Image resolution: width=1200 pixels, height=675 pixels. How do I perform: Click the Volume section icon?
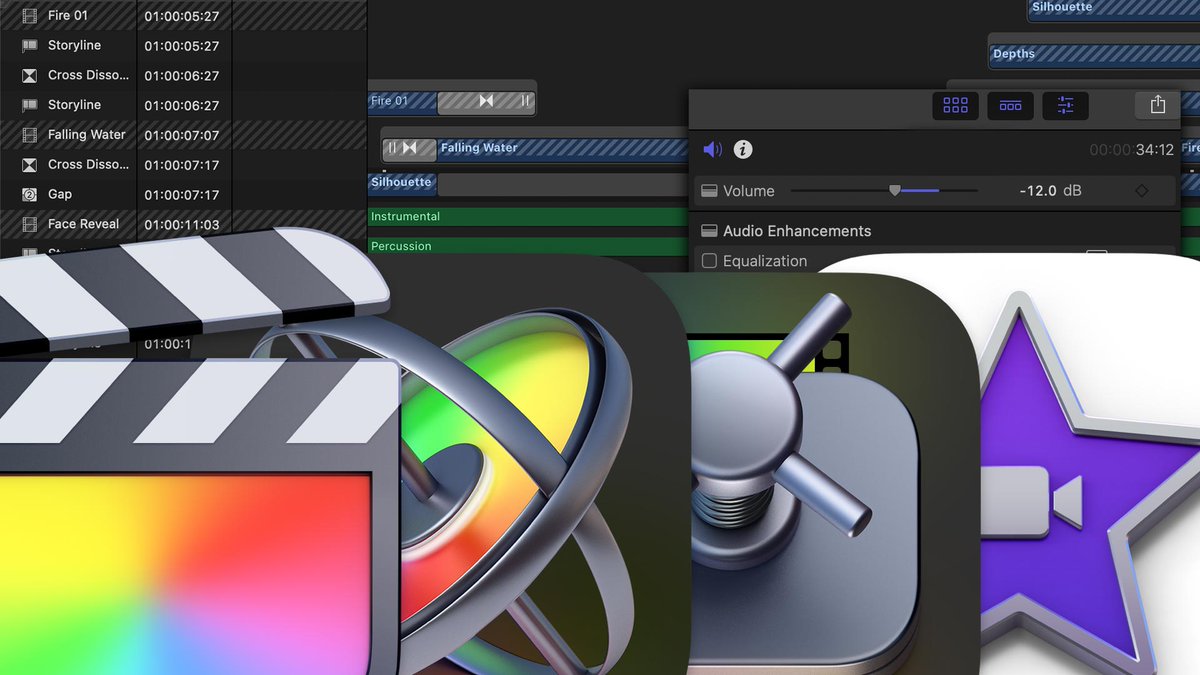pyautogui.click(x=708, y=190)
